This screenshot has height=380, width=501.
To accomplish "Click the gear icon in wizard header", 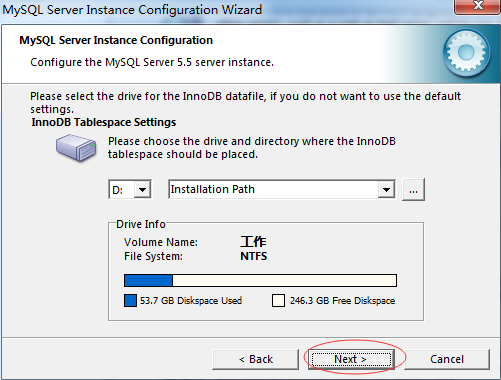I will (x=467, y=52).
